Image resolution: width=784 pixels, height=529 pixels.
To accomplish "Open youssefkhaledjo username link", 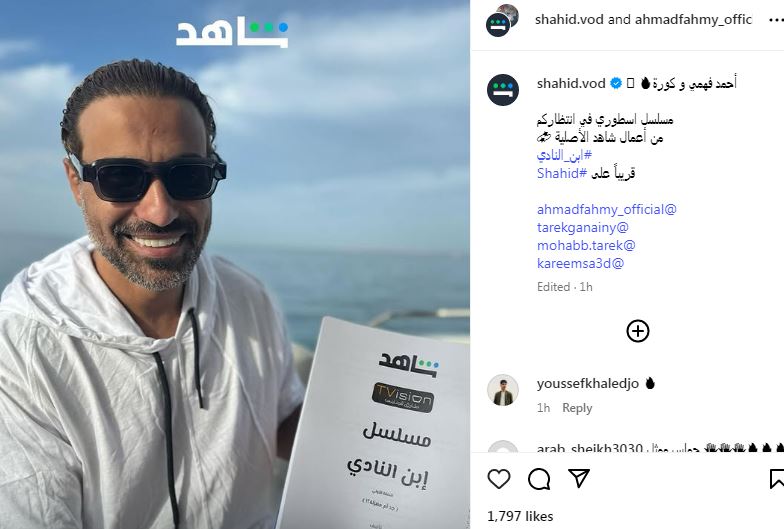I will click(588, 384).
